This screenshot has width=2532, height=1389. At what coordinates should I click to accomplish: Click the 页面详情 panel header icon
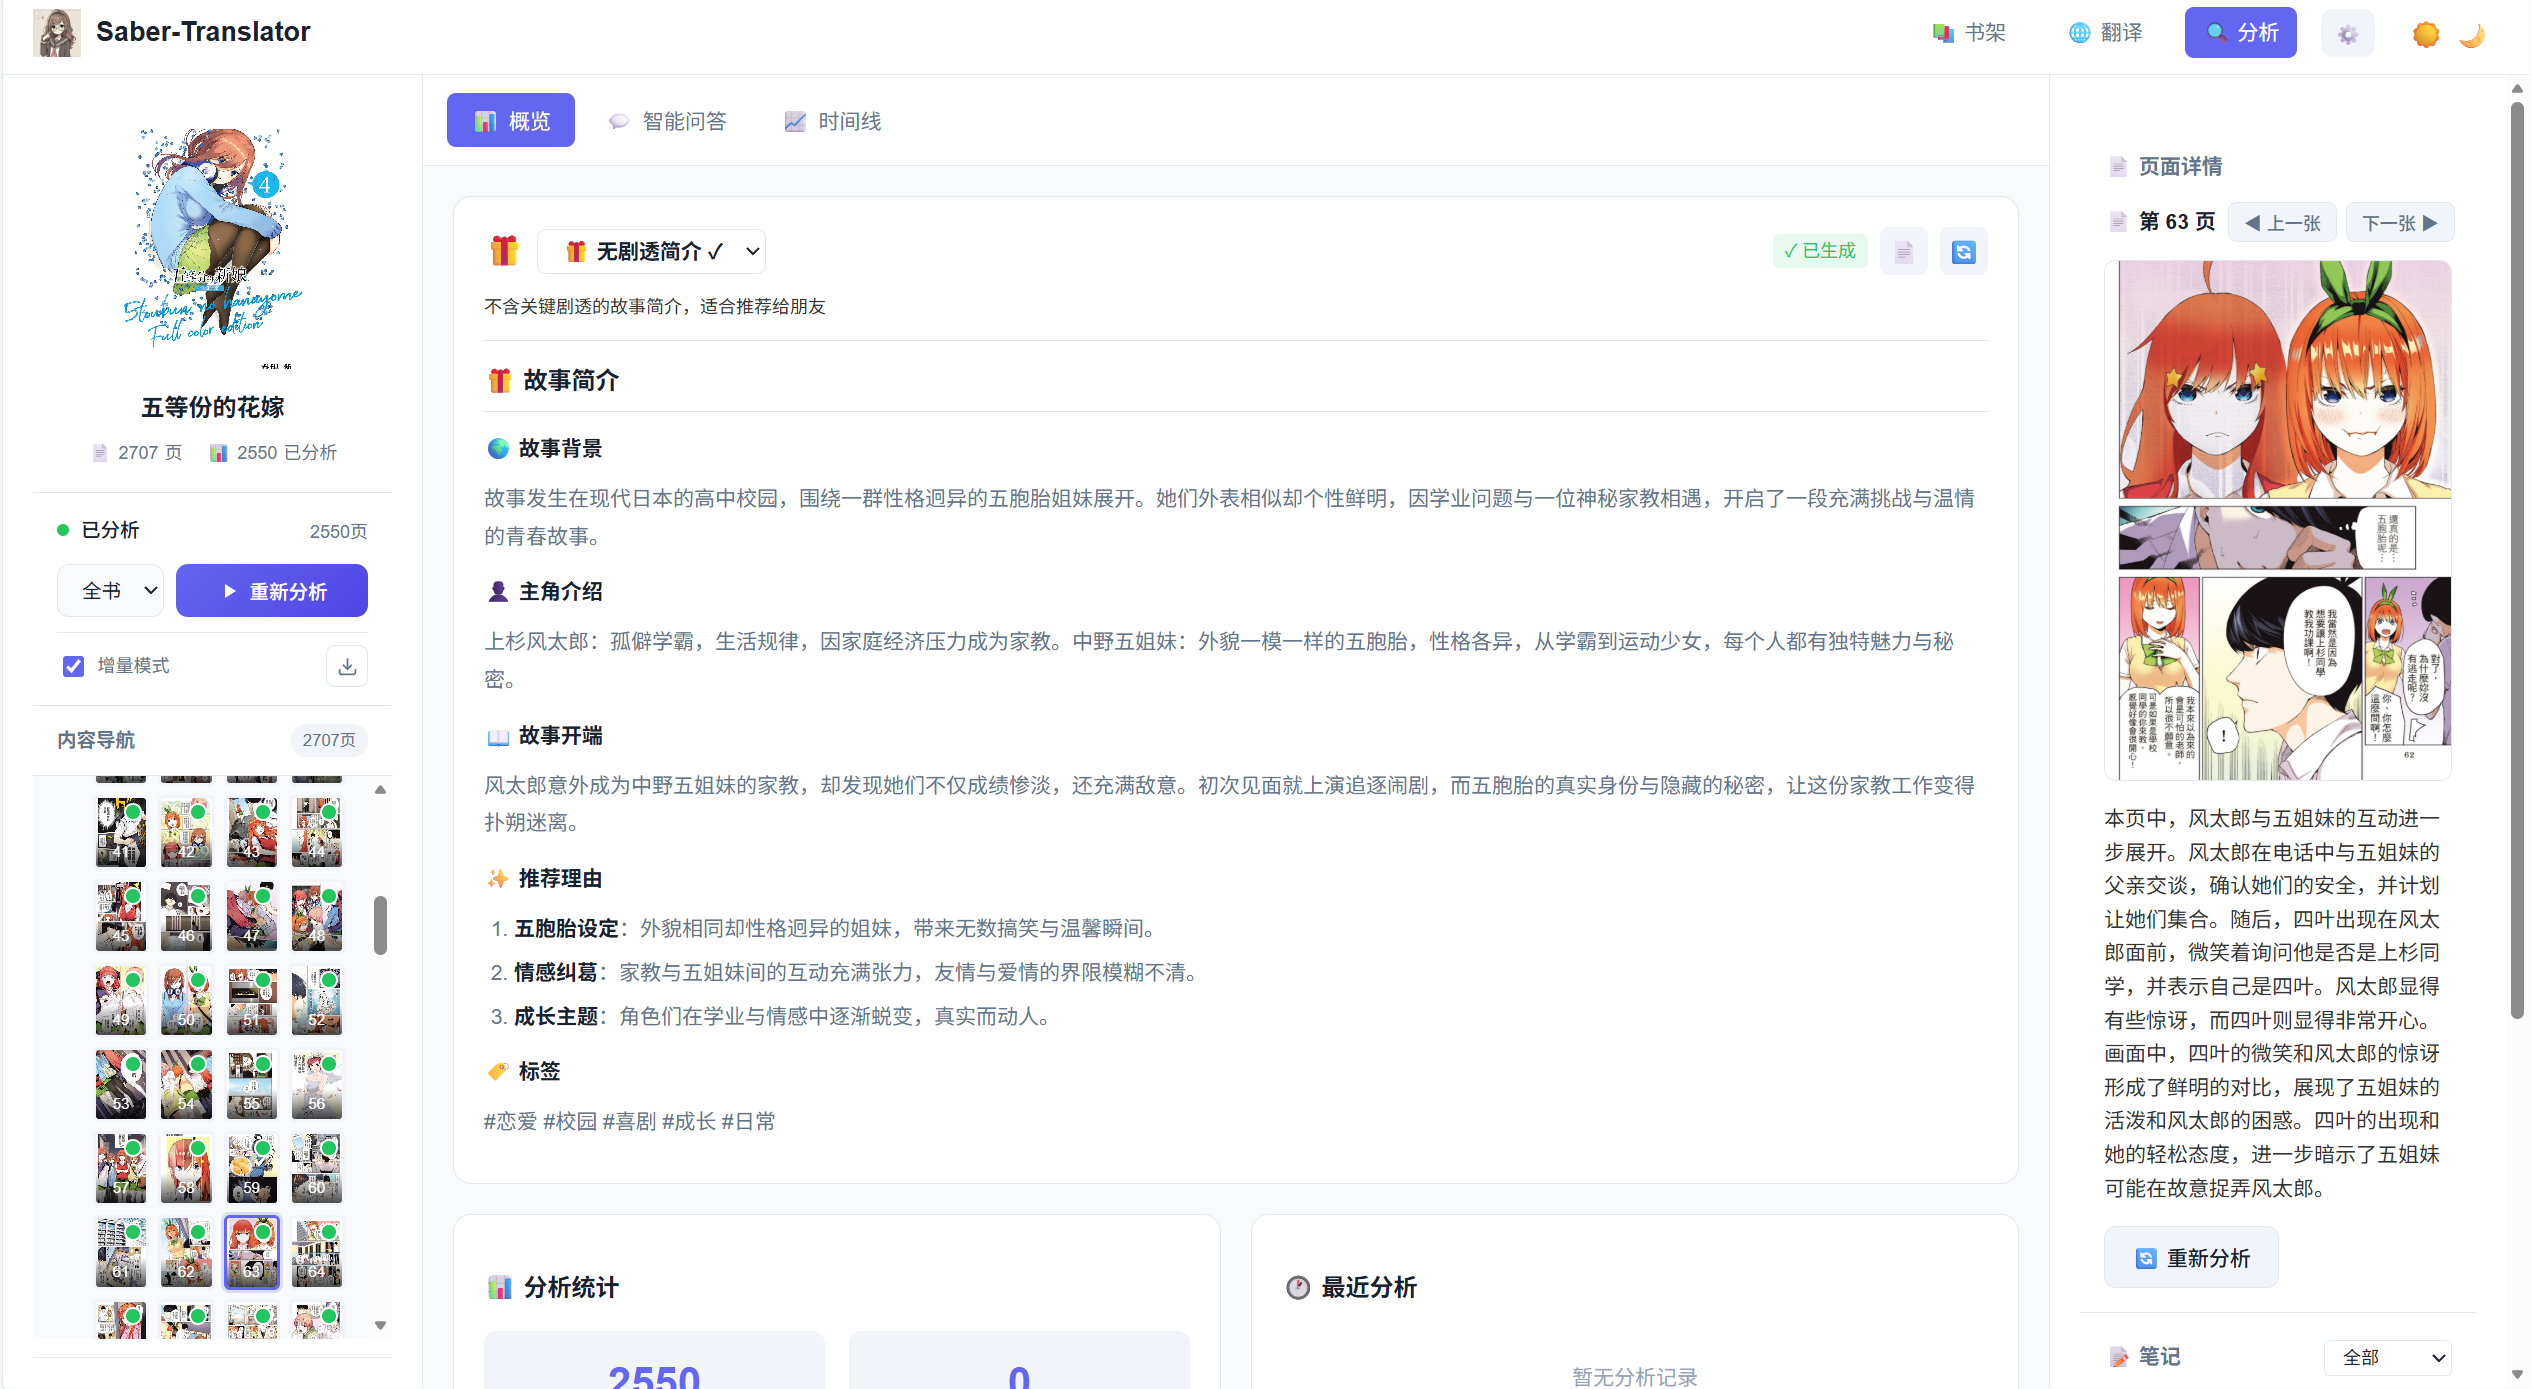pyautogui.click(x=2118, y=166)
